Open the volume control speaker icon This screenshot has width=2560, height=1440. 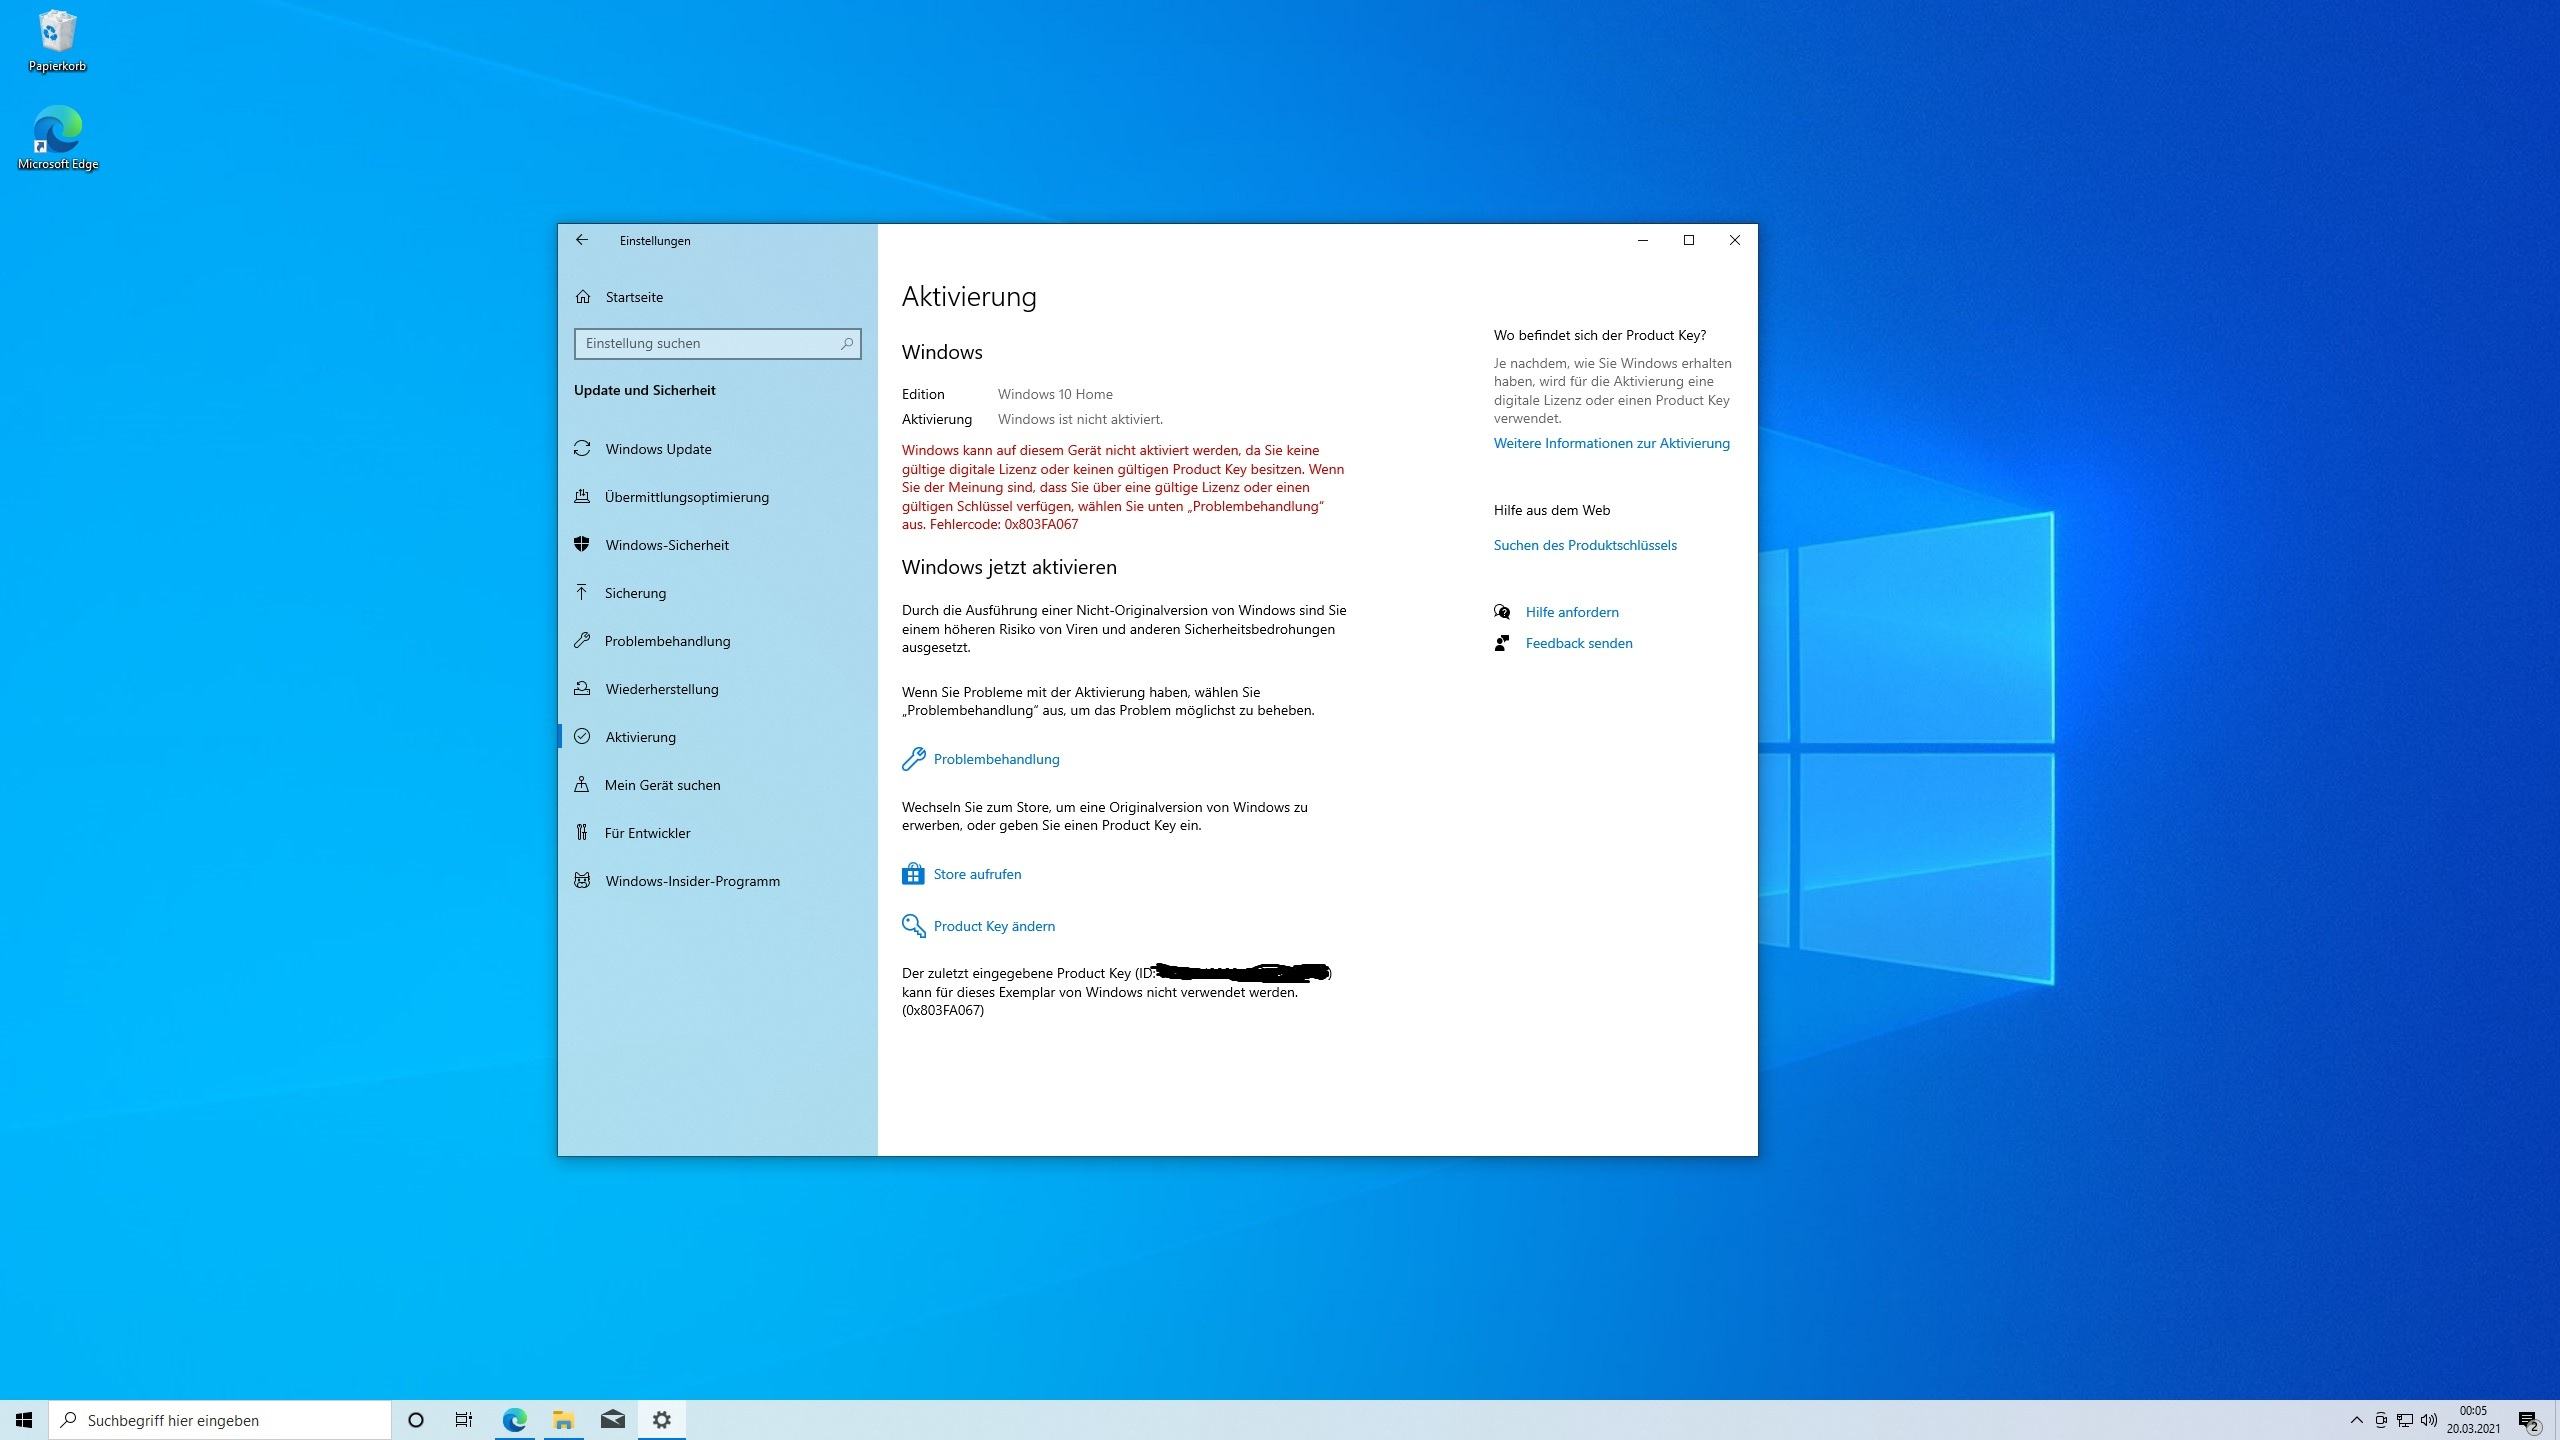(x=2429, y=1420)
